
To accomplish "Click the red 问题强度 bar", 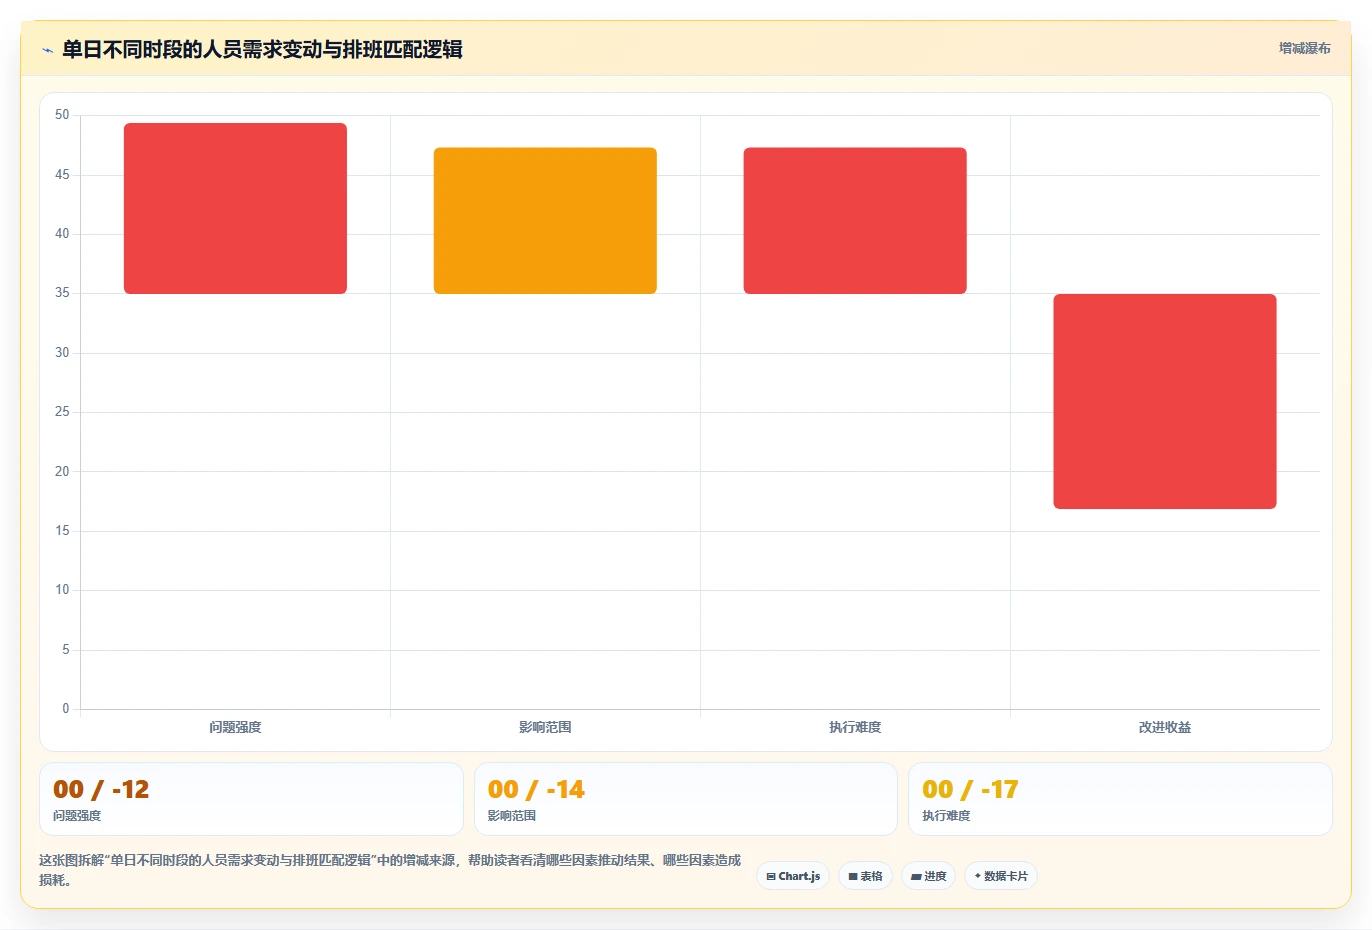I will (x=235, y=208).
